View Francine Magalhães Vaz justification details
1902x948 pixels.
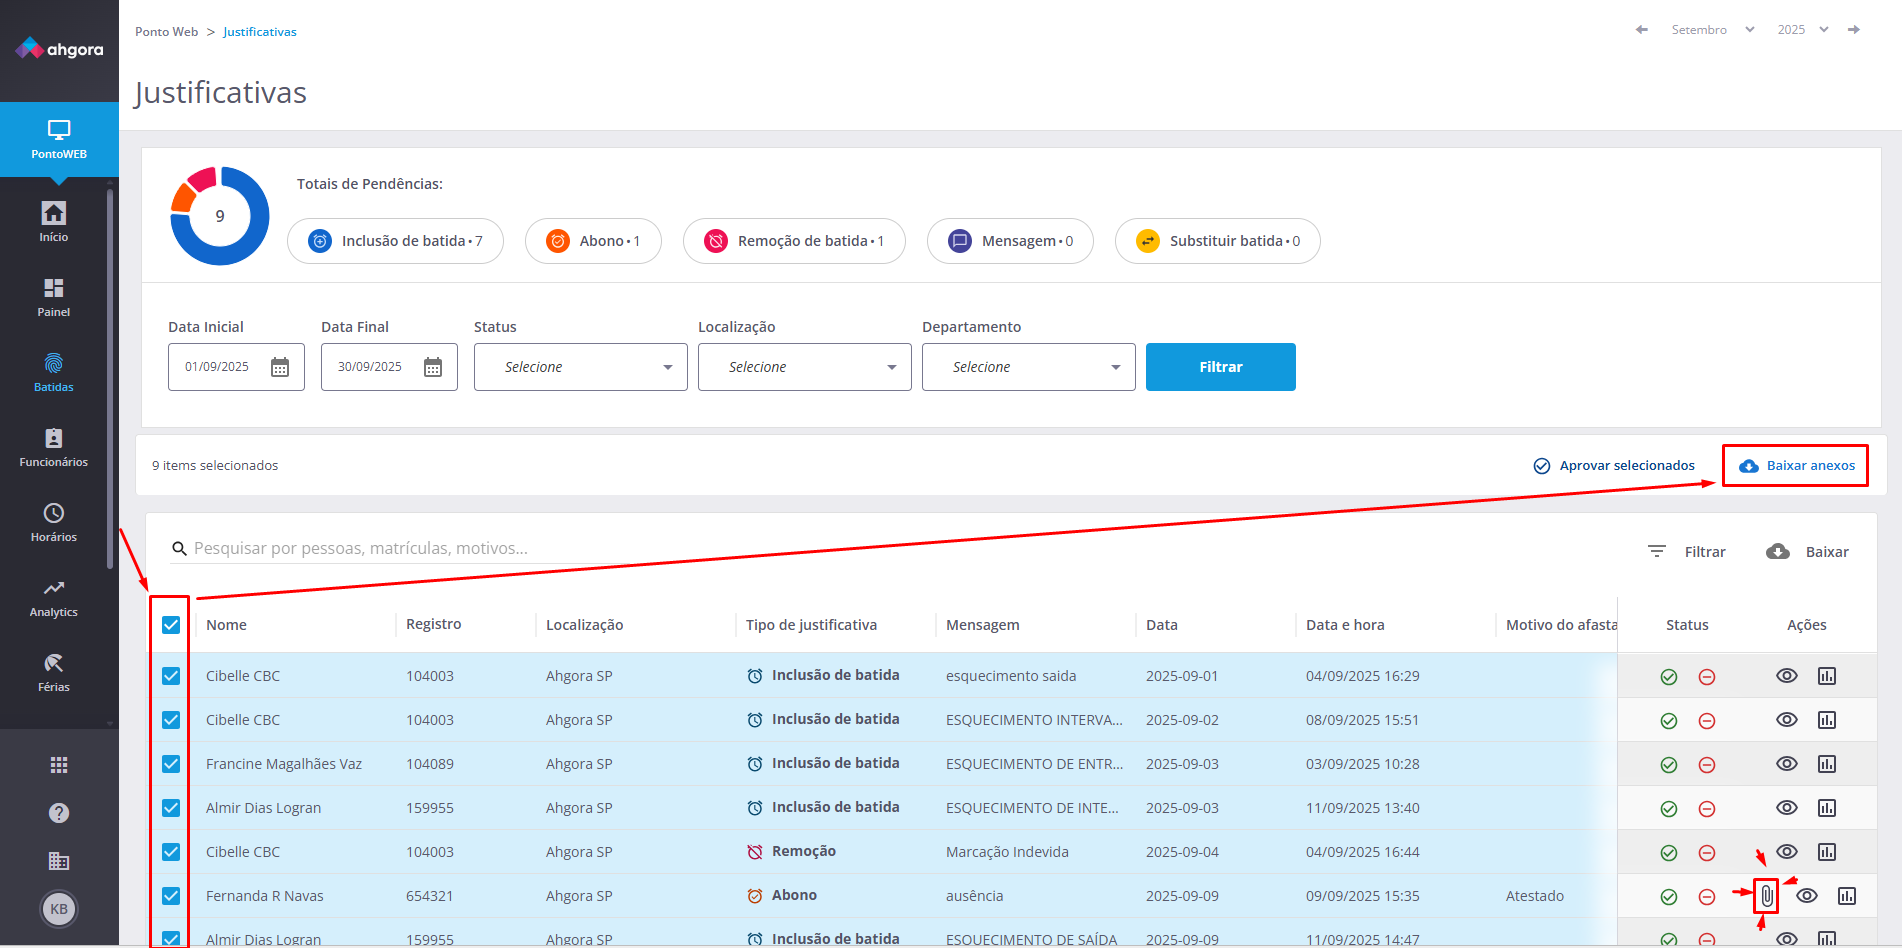pyautogui.click(x=1787, y=764)
